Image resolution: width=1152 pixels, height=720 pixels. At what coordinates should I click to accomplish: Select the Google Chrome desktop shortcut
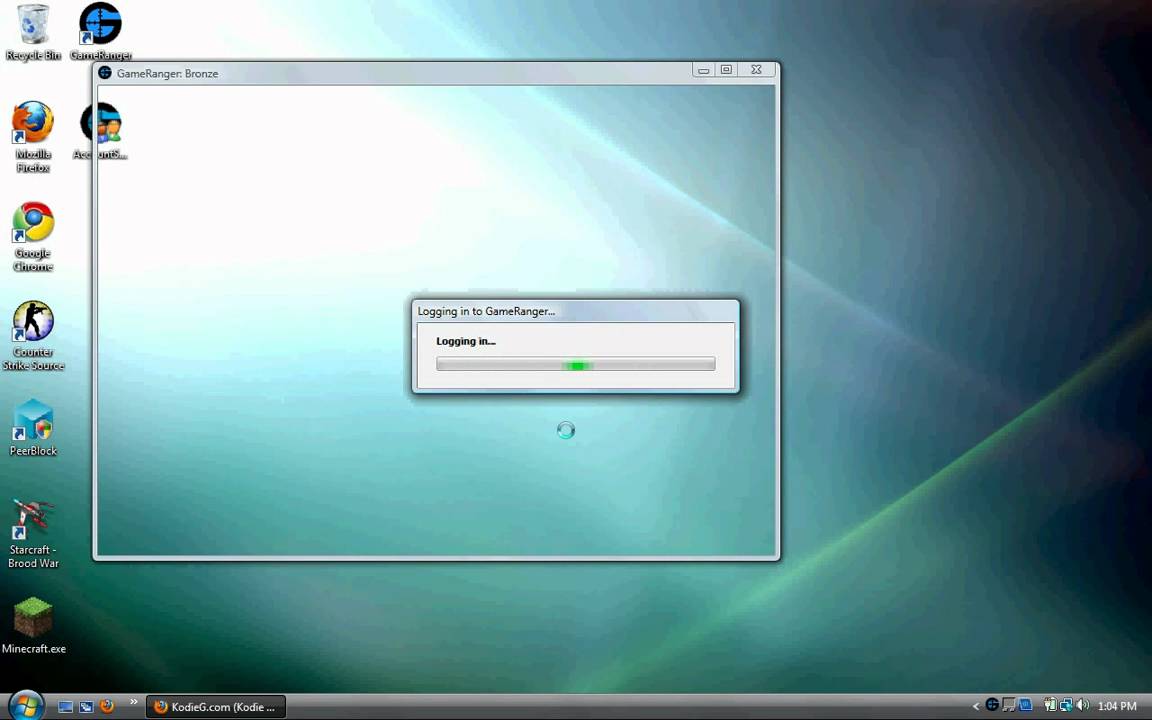click(33, 236)
